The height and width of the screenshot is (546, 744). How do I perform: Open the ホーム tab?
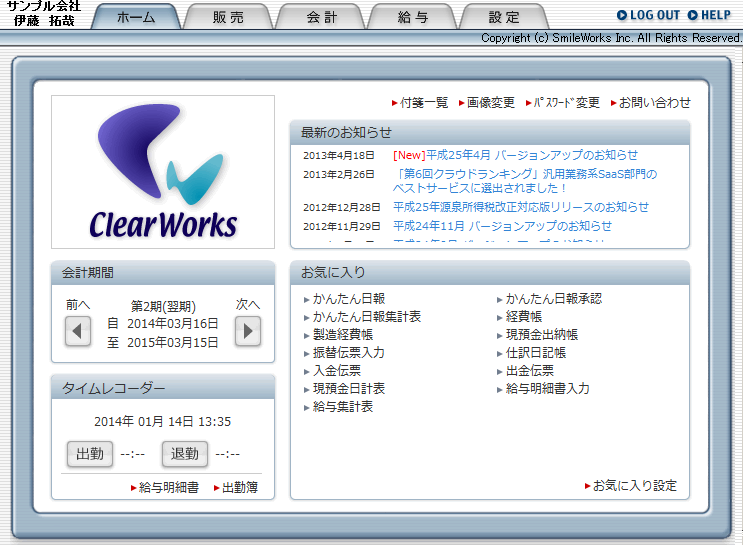coord(136,17)
